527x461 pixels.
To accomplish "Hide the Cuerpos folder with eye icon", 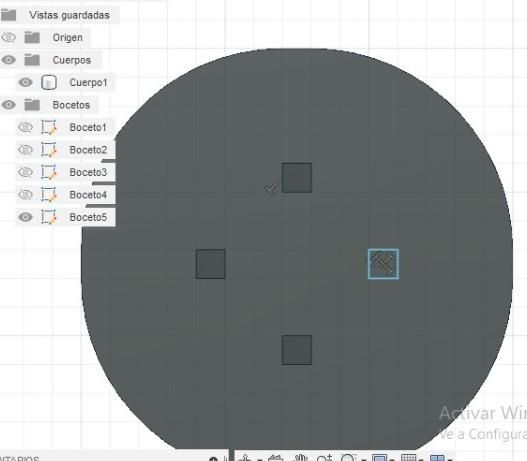I will [x=8, y=60].
